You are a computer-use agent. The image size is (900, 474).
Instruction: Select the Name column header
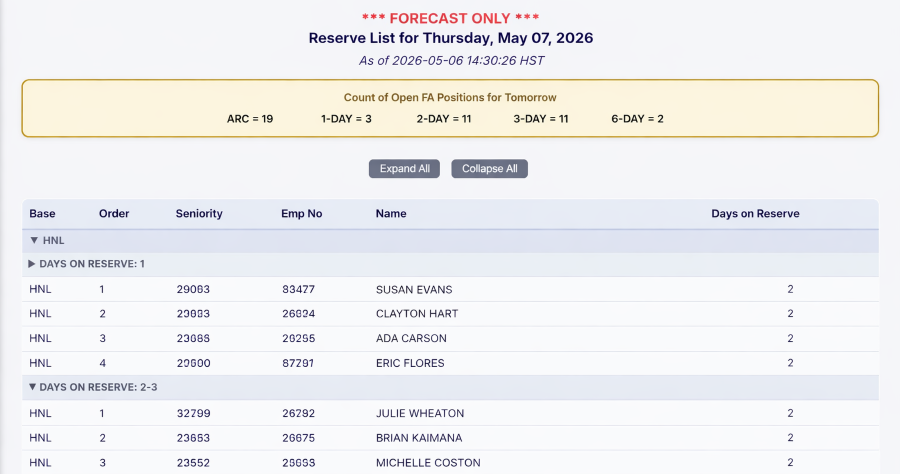[391, 213]
